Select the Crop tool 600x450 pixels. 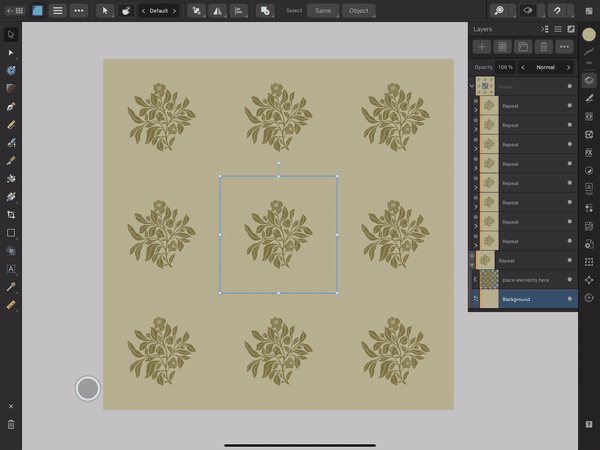(11, 215)
